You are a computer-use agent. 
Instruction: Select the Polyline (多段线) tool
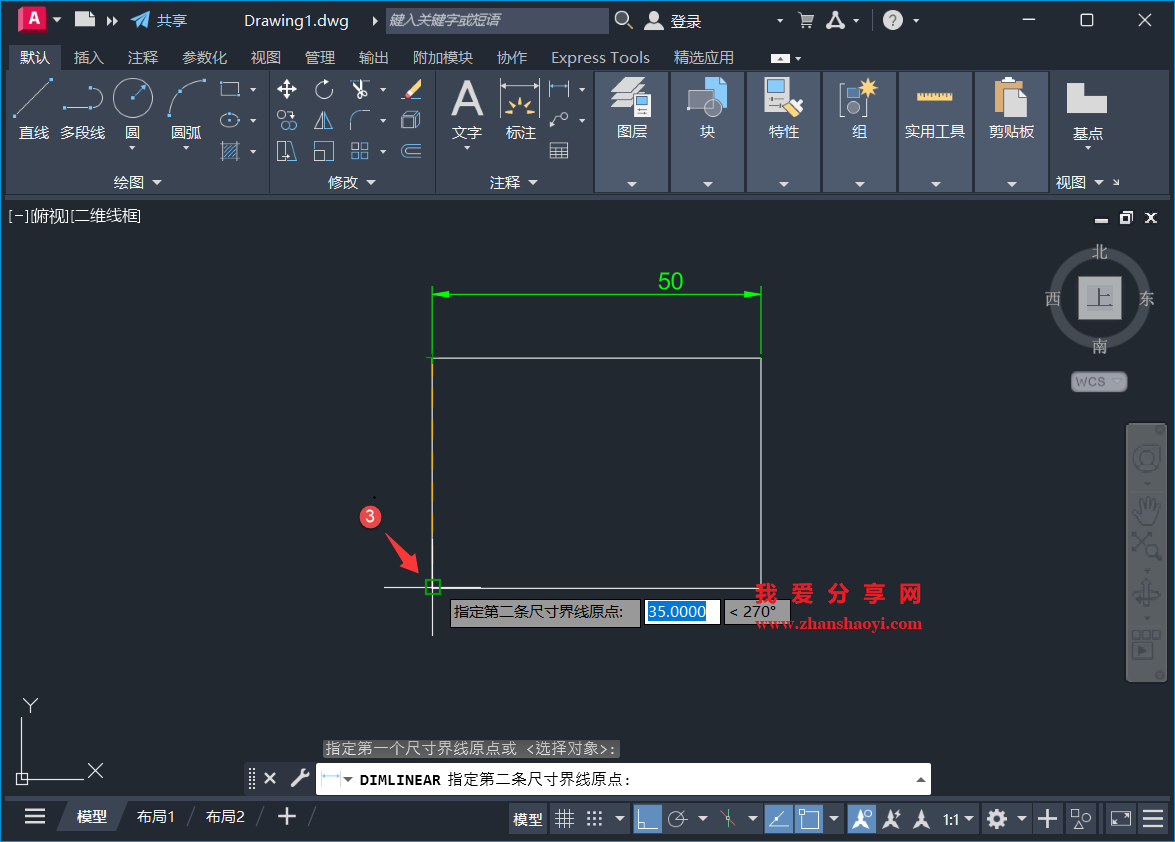[82, 104]
